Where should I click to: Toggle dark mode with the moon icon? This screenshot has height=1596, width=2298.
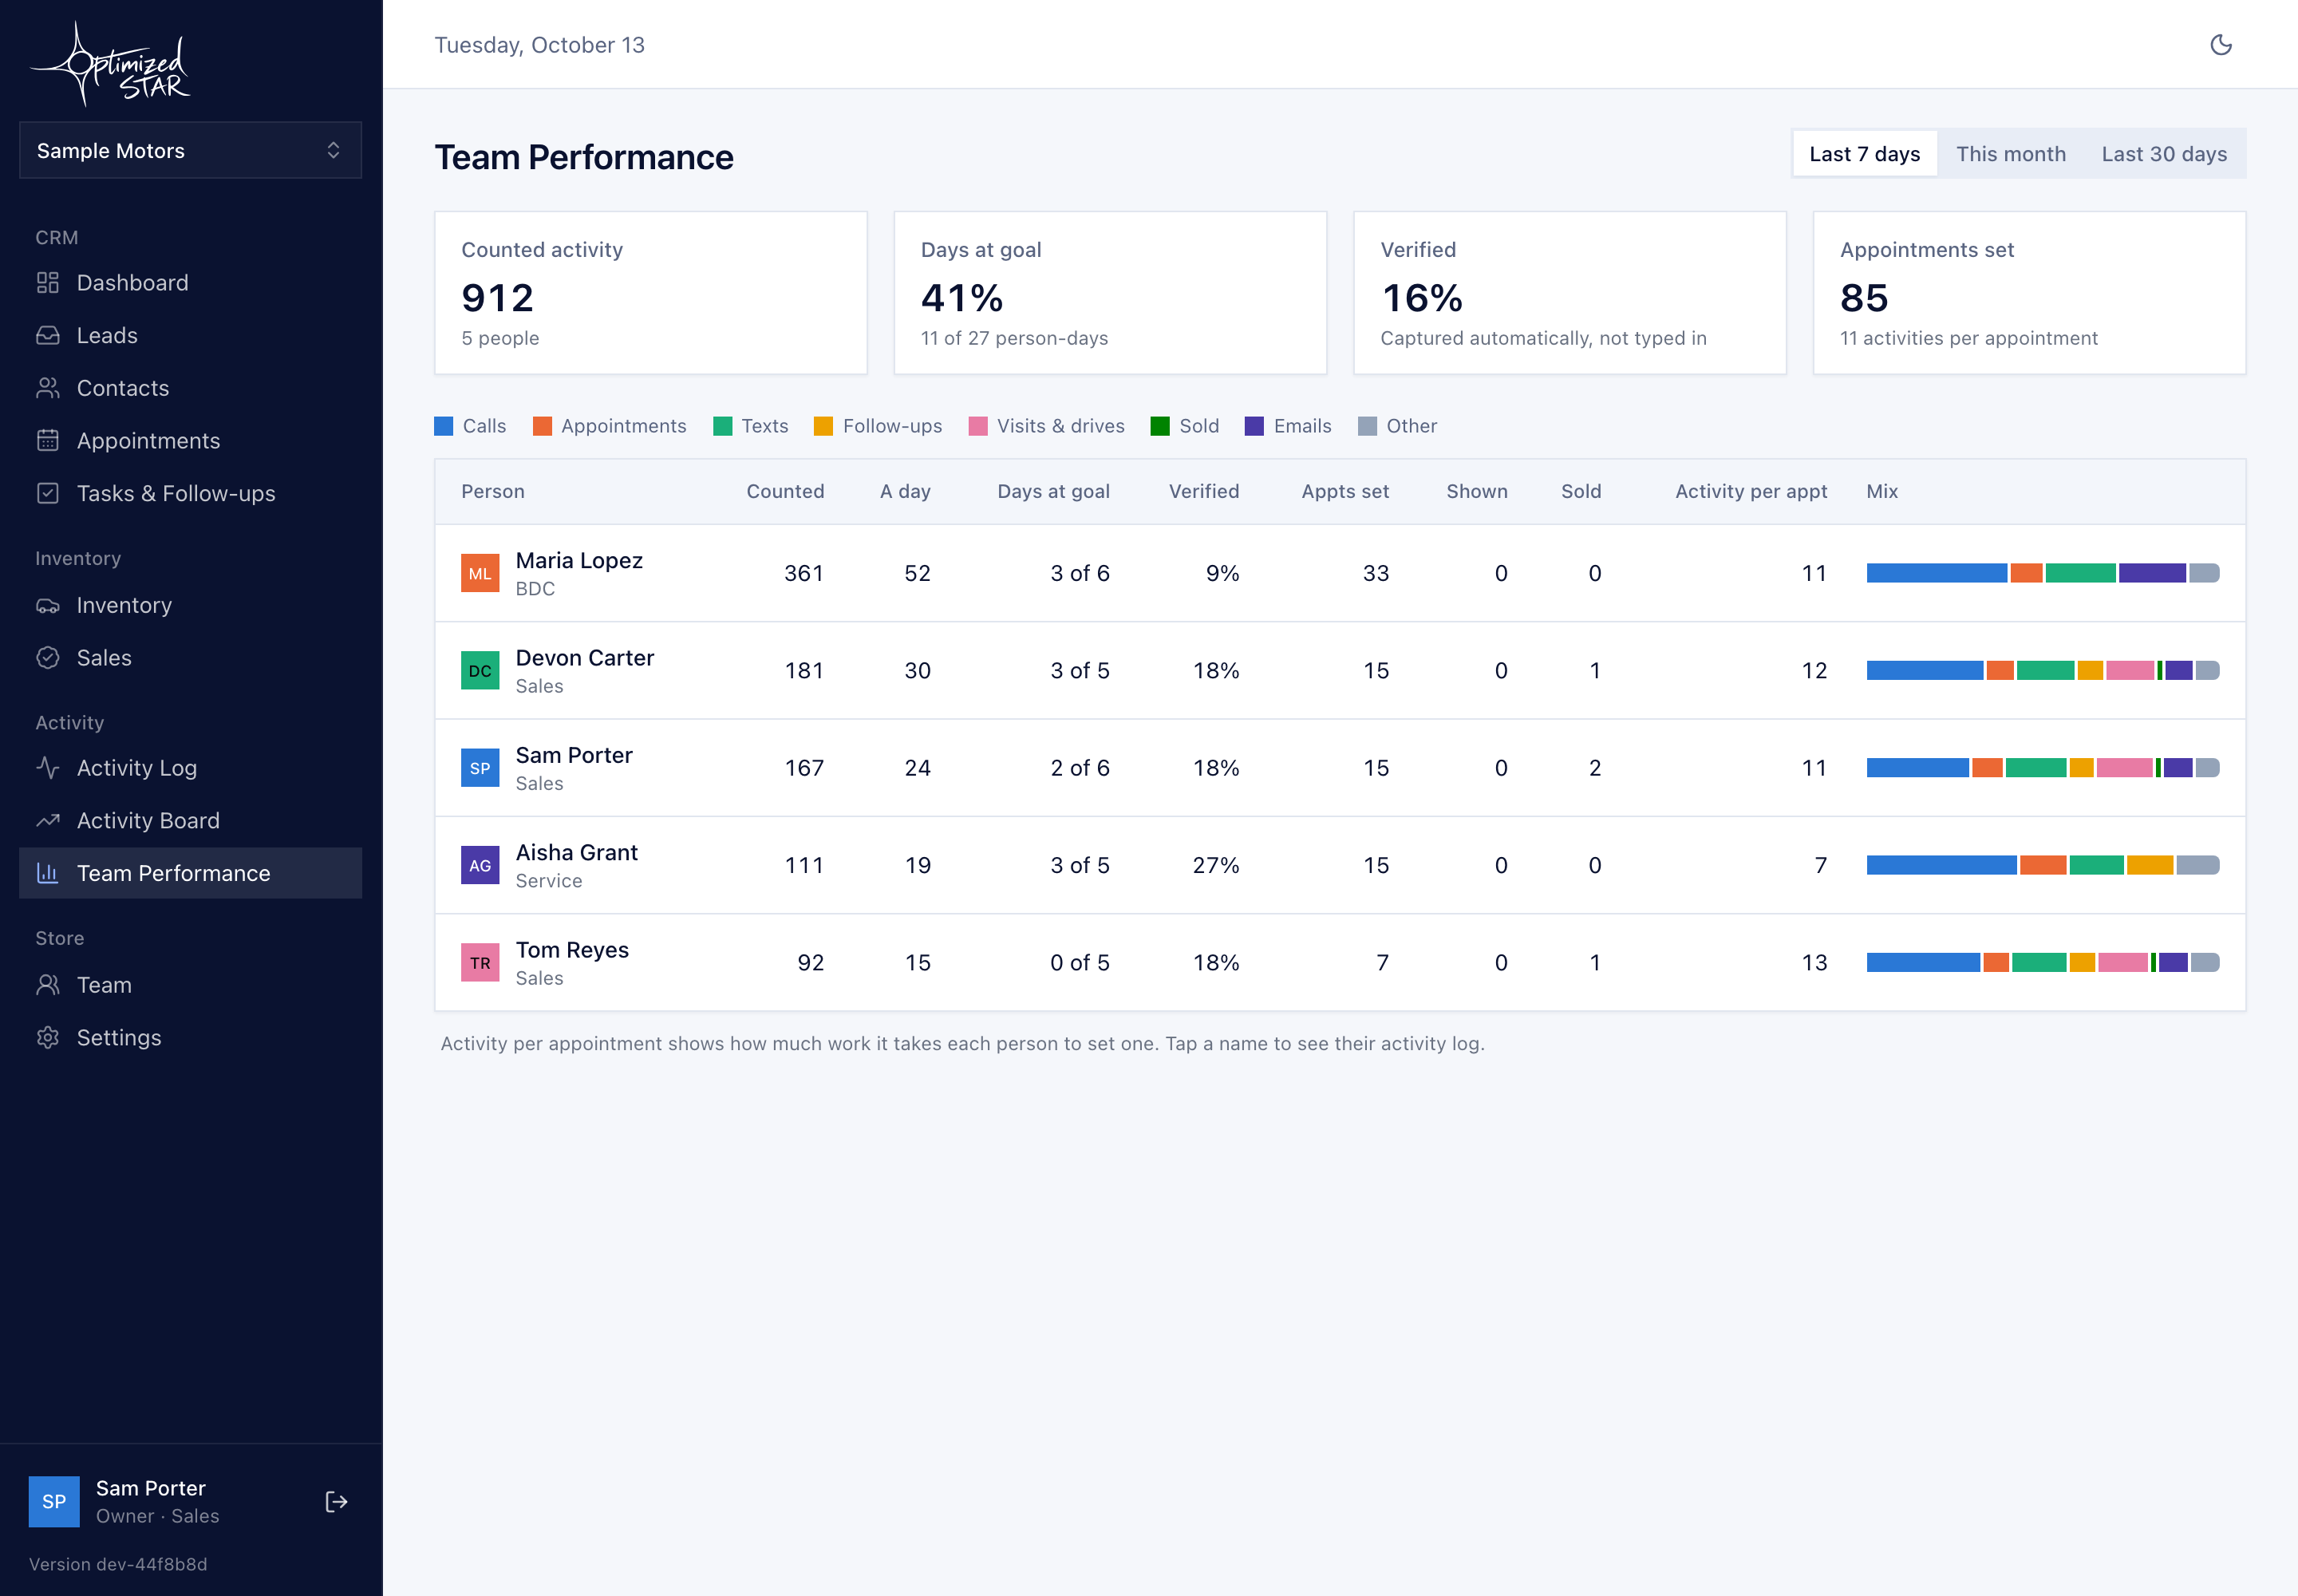click(x=2220, y=45)
